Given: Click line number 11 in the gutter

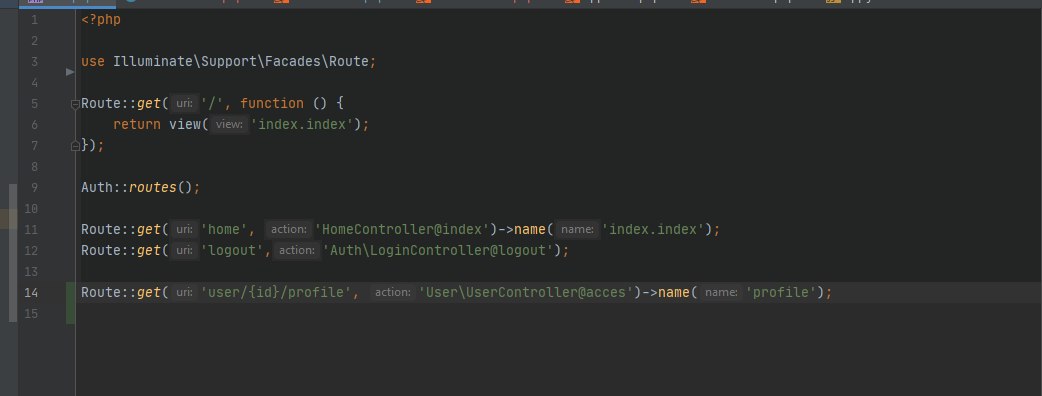Looking at the screenshot, I should pos(31,229).
